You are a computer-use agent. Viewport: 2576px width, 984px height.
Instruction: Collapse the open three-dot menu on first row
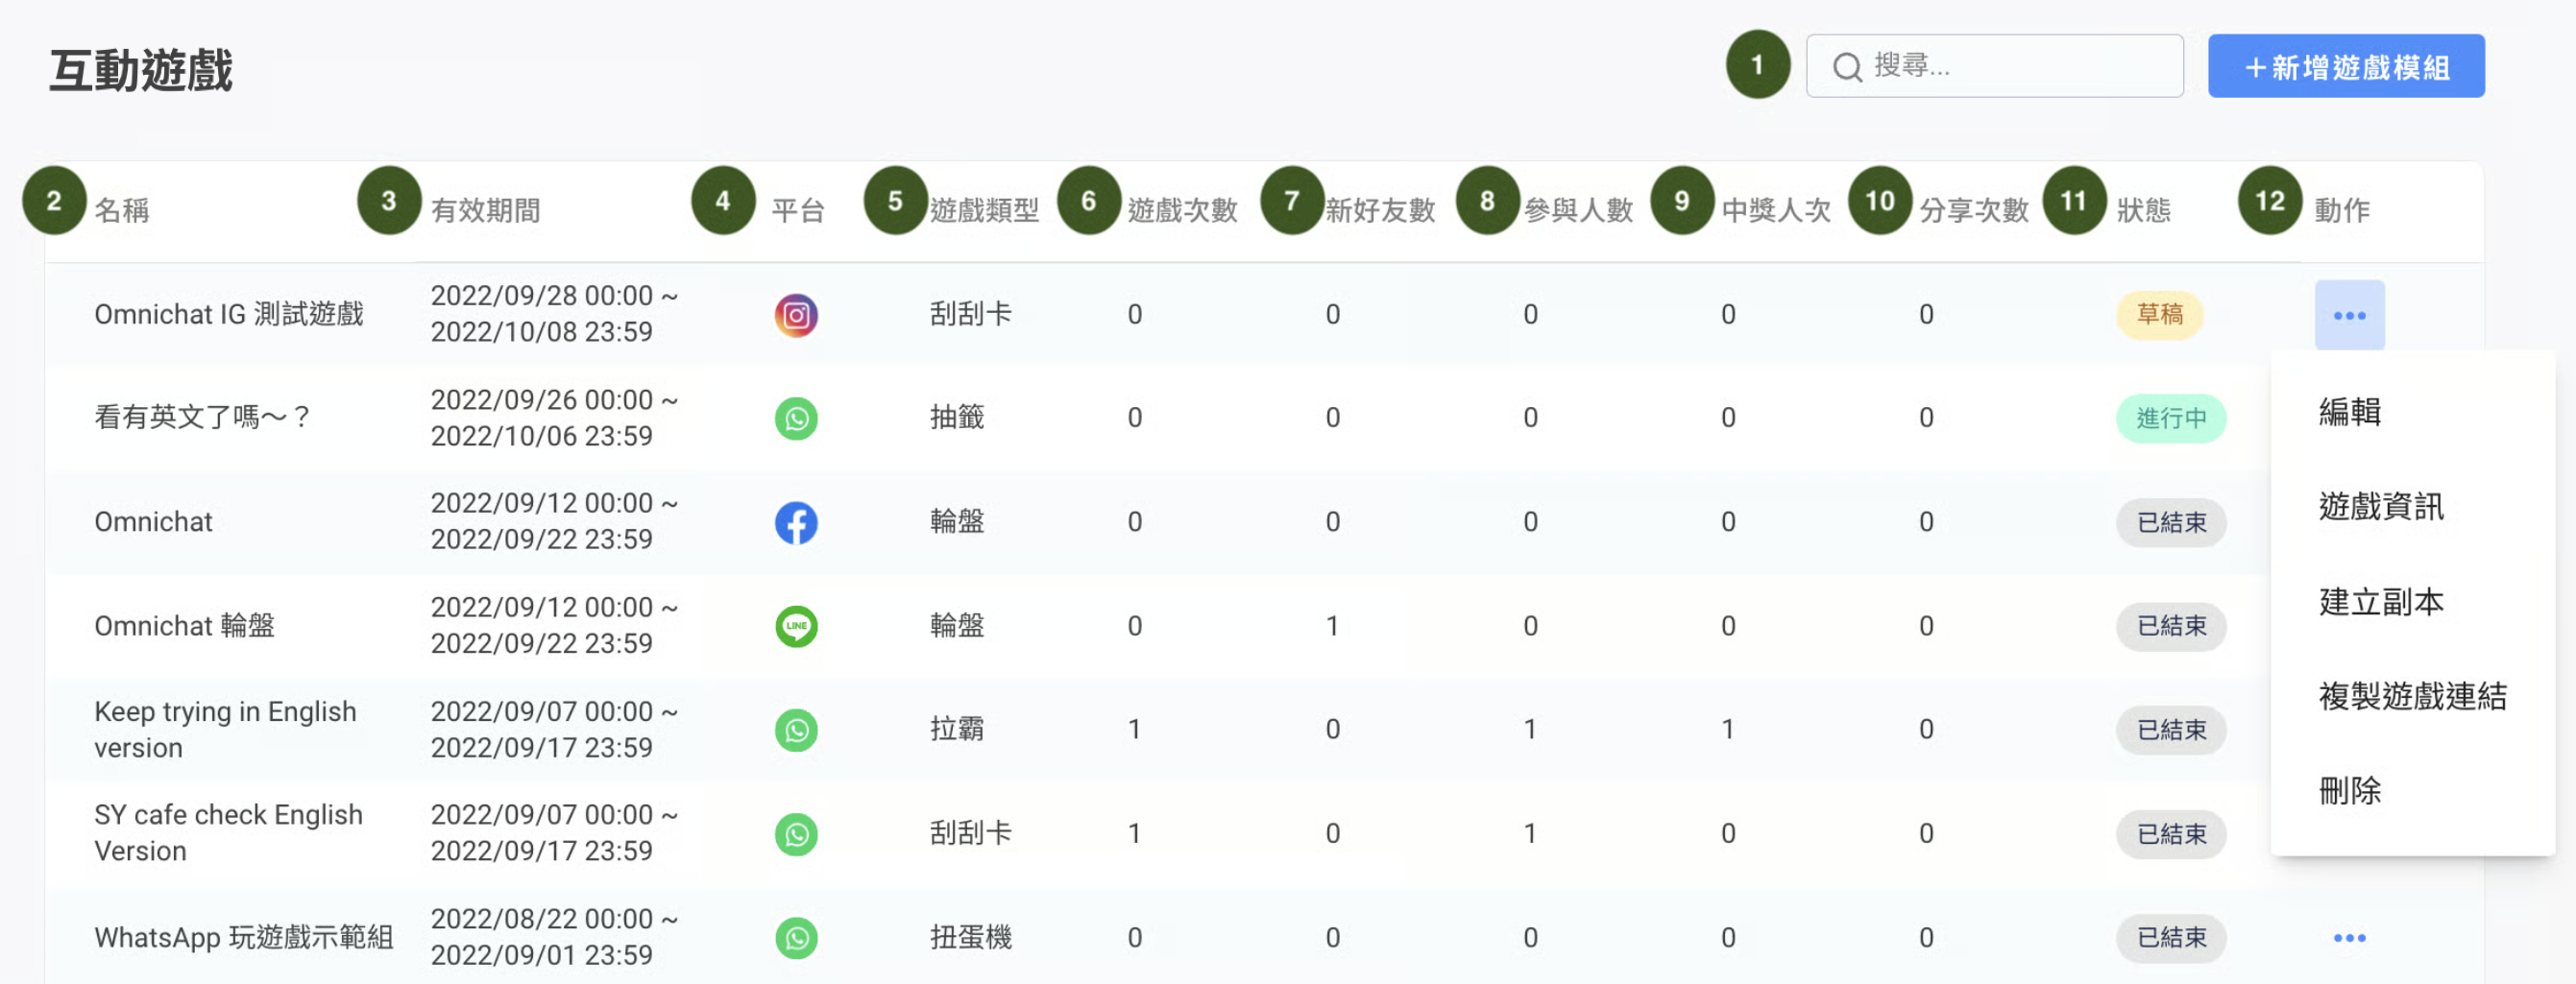point(2348,316)
